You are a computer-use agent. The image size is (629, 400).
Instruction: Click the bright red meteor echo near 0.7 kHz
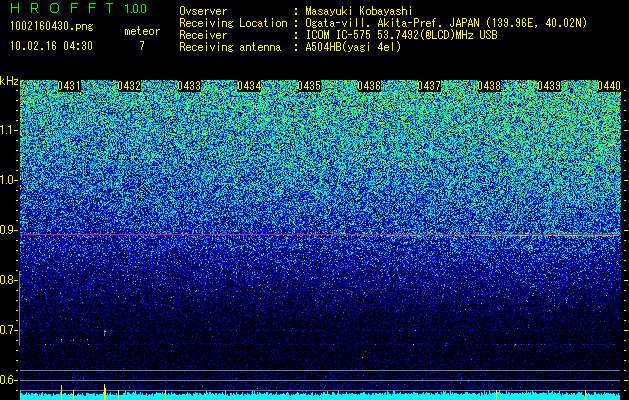(x=105, y=333)
